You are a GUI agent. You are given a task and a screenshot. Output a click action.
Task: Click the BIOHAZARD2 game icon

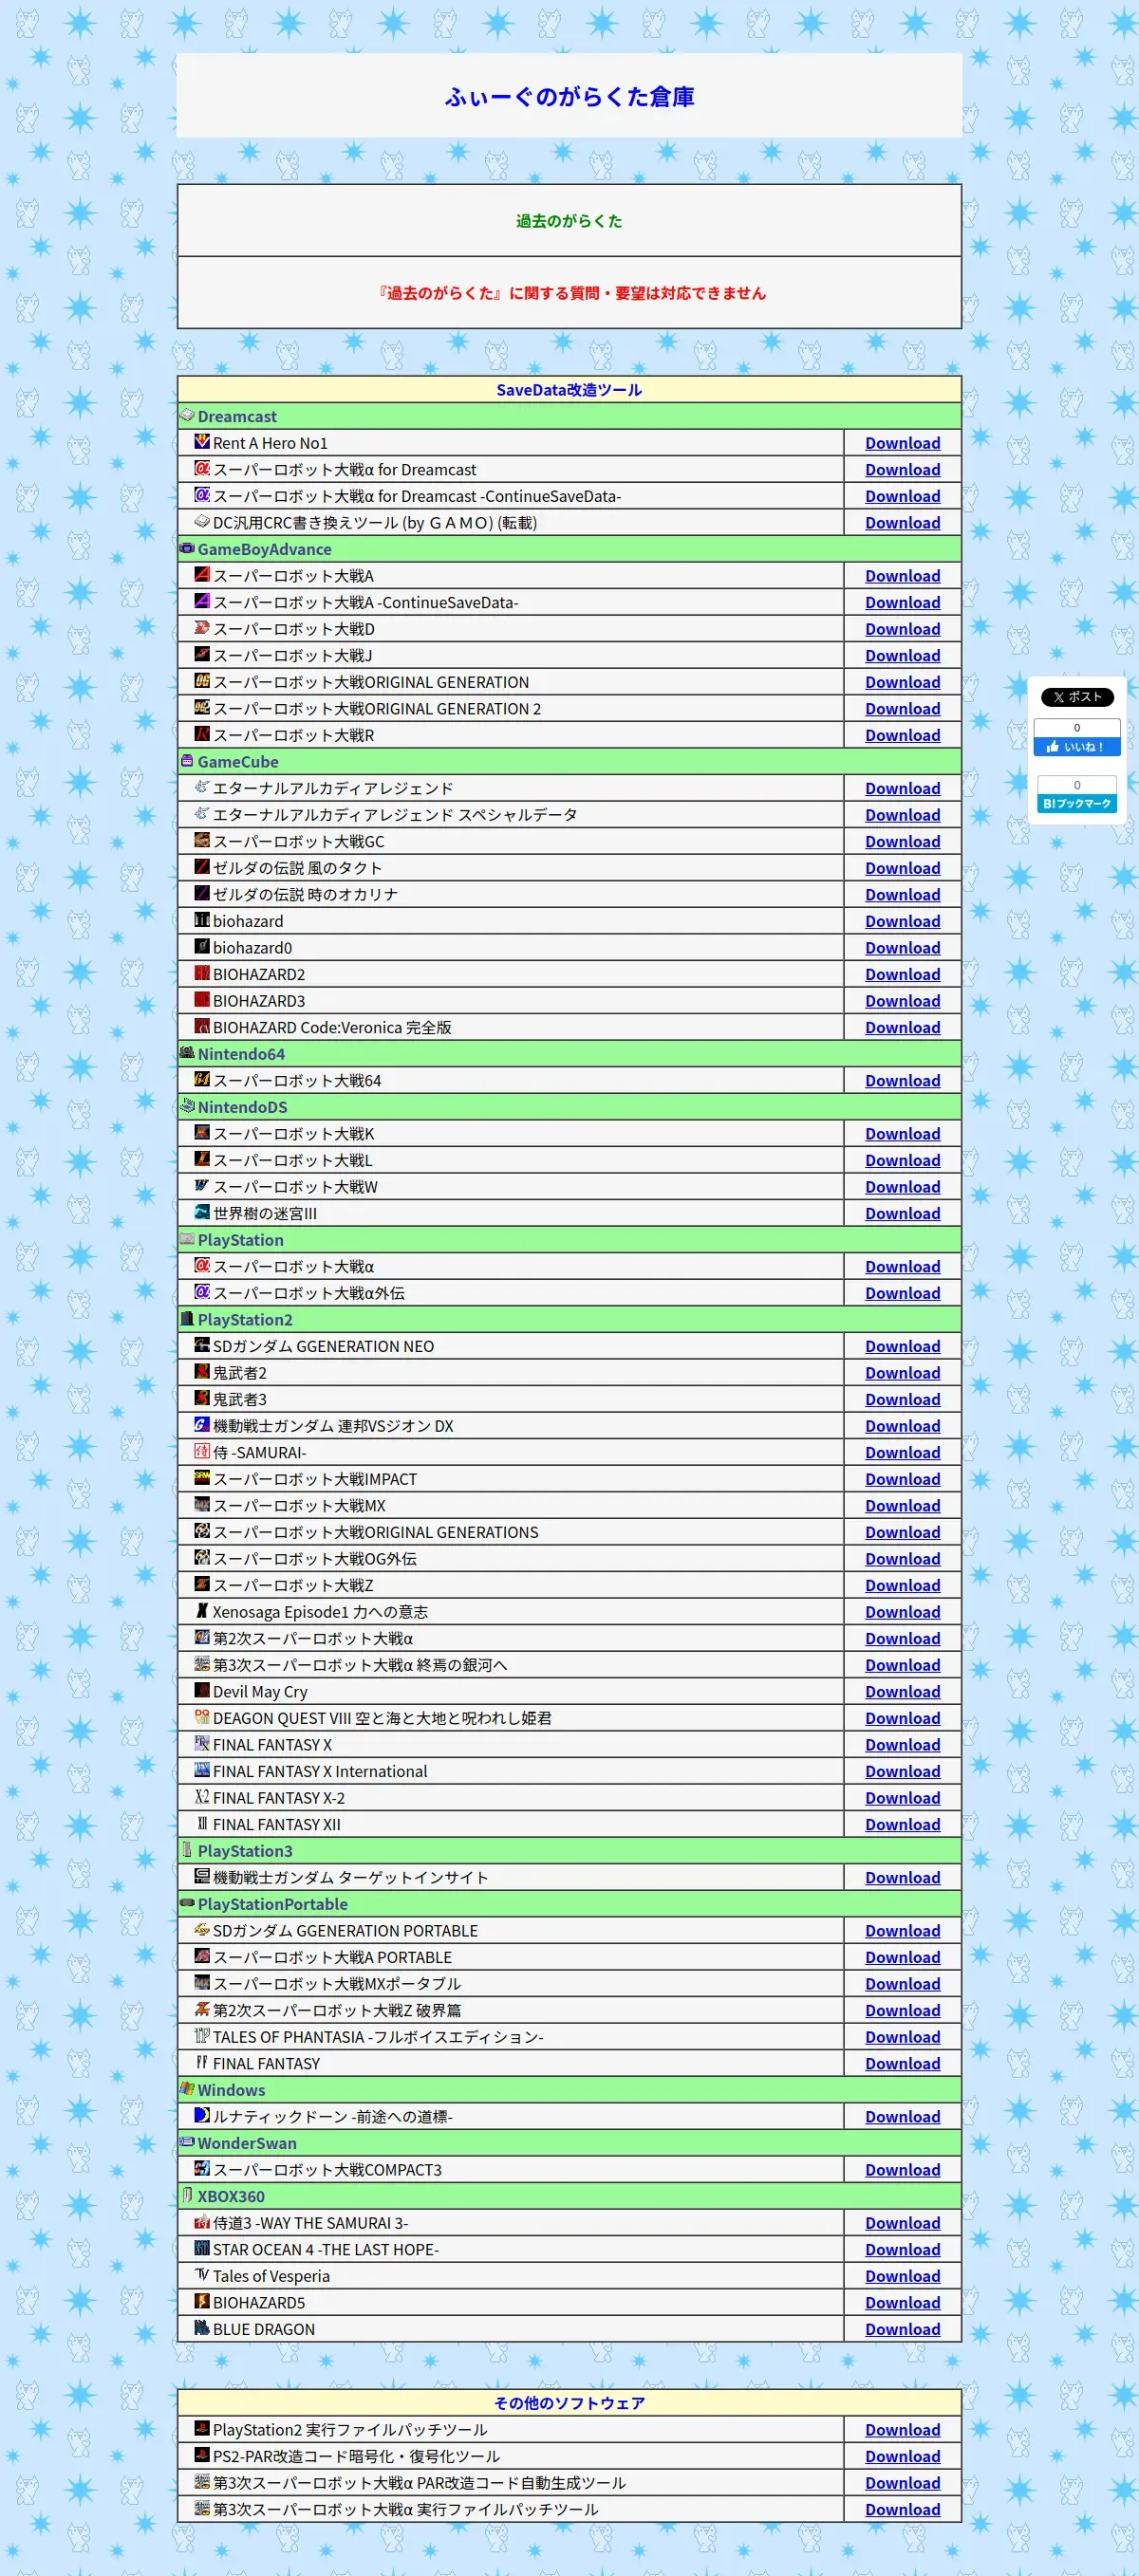pos(202,972)
